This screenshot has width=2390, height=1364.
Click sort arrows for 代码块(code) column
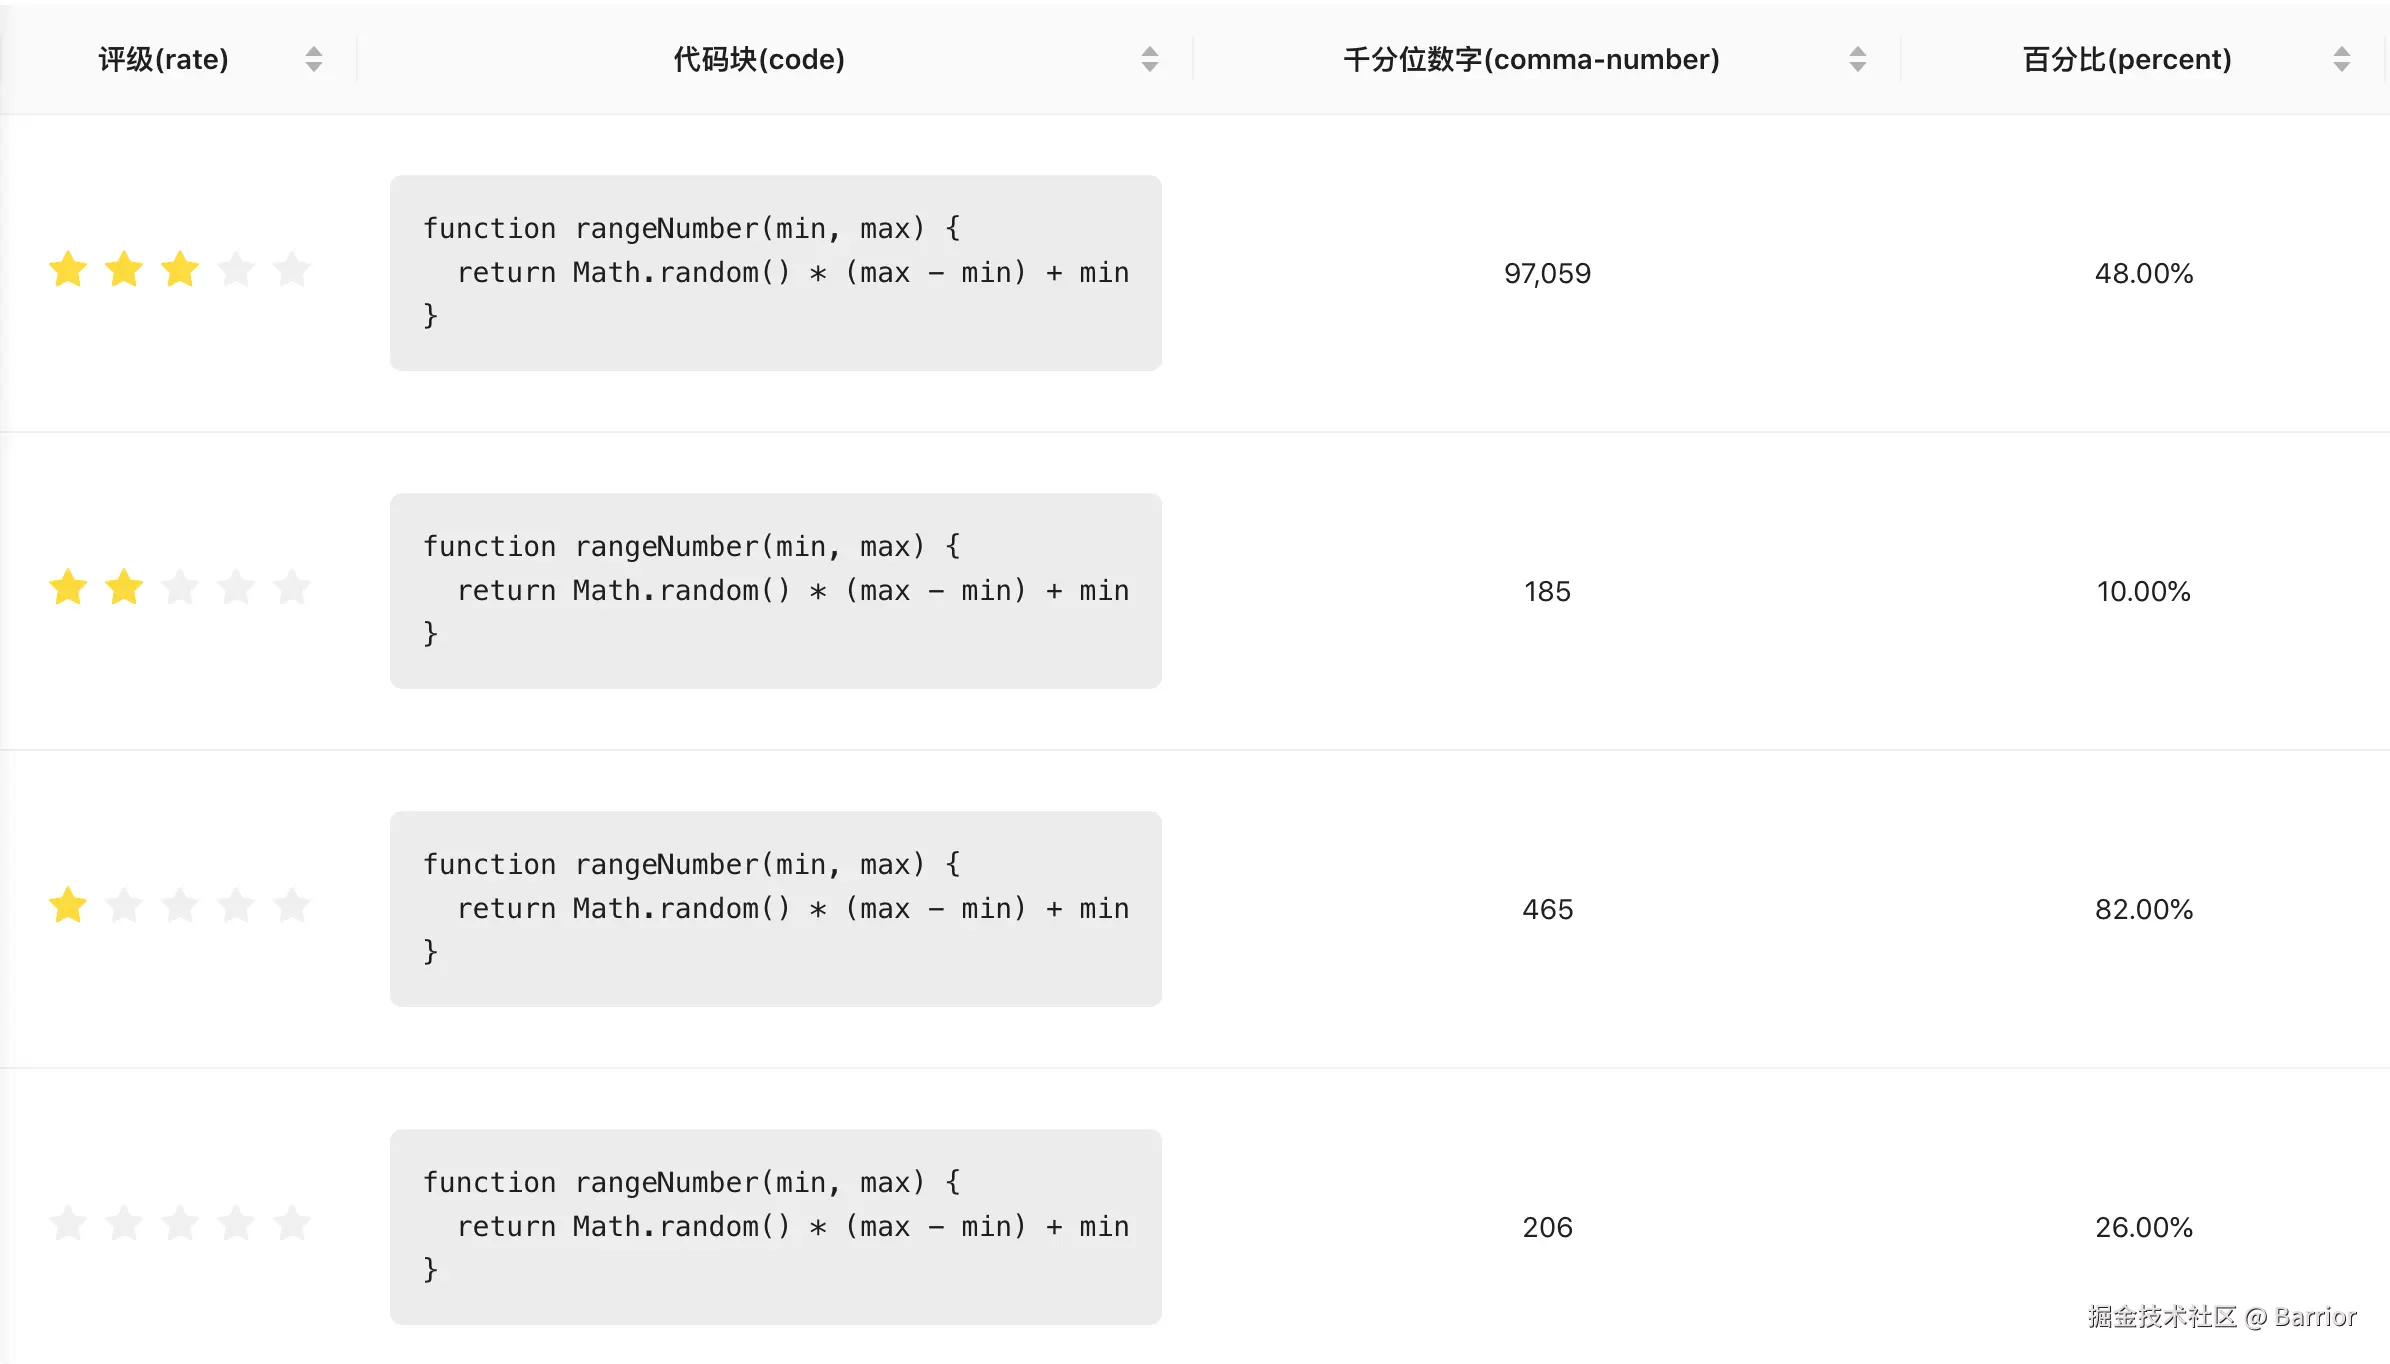[1150, 59]
